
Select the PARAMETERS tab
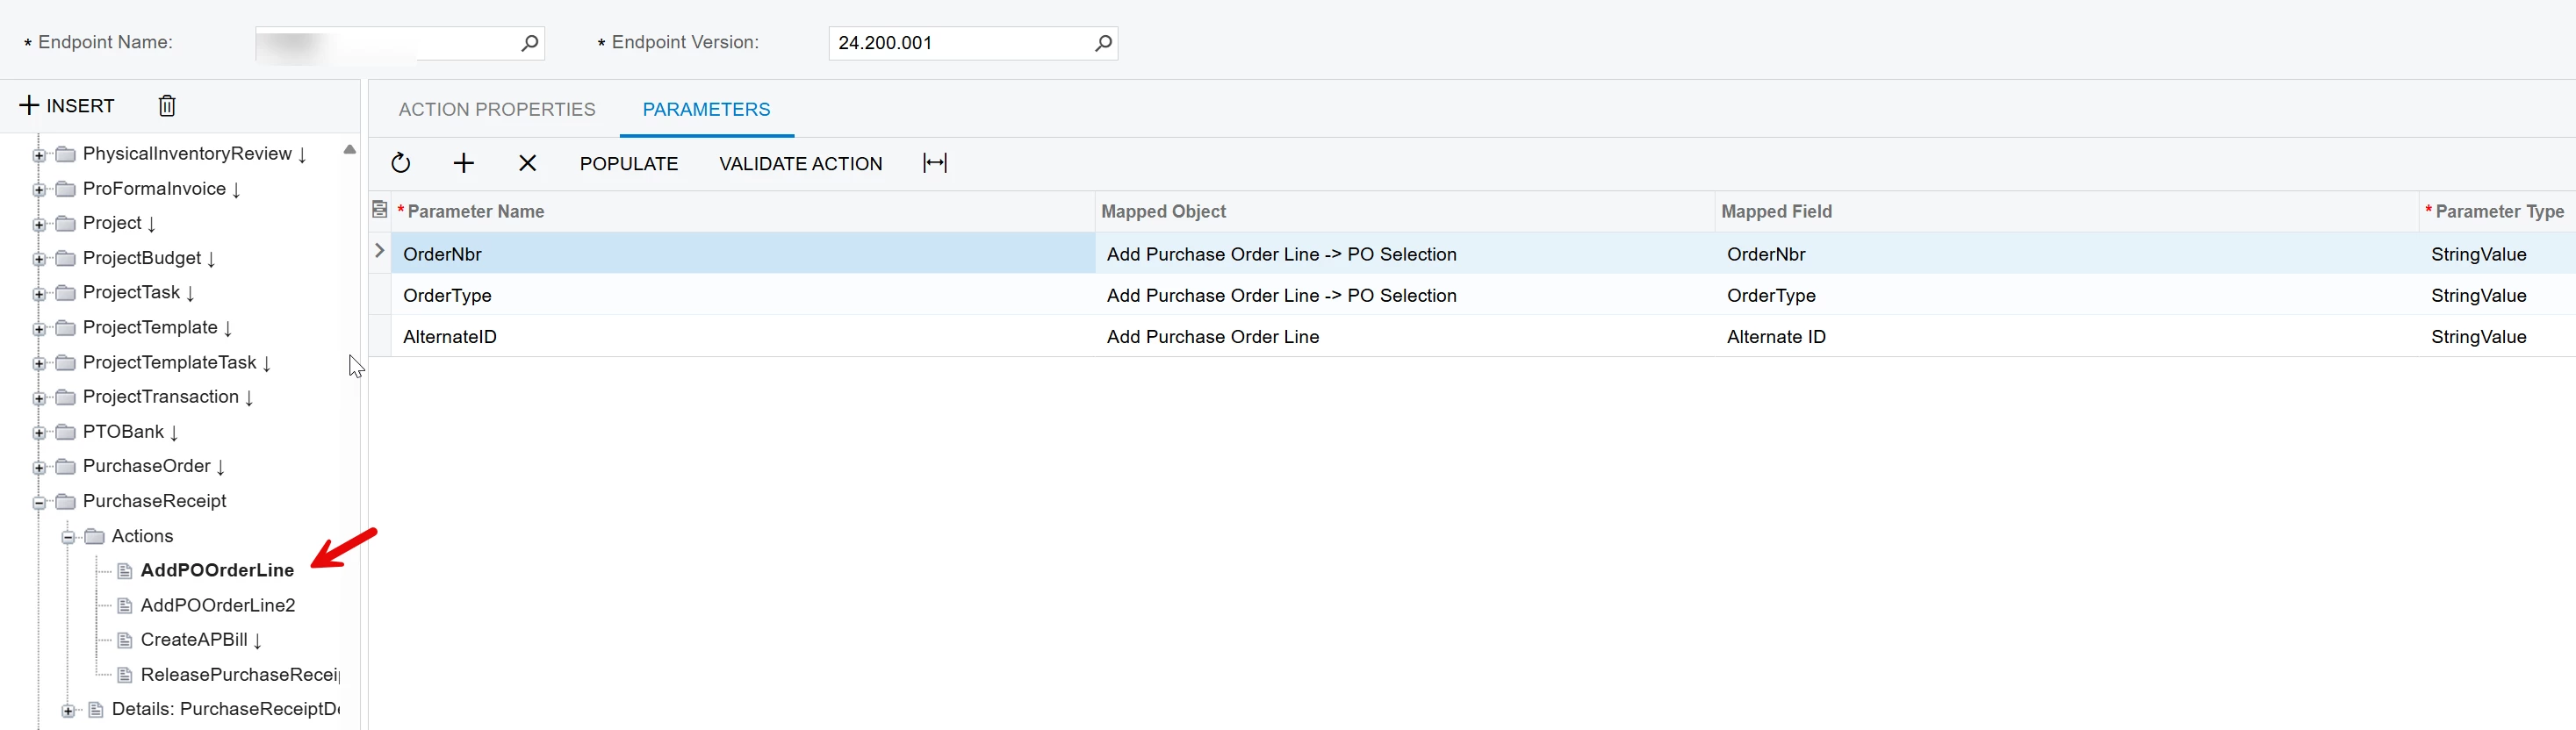706,110
